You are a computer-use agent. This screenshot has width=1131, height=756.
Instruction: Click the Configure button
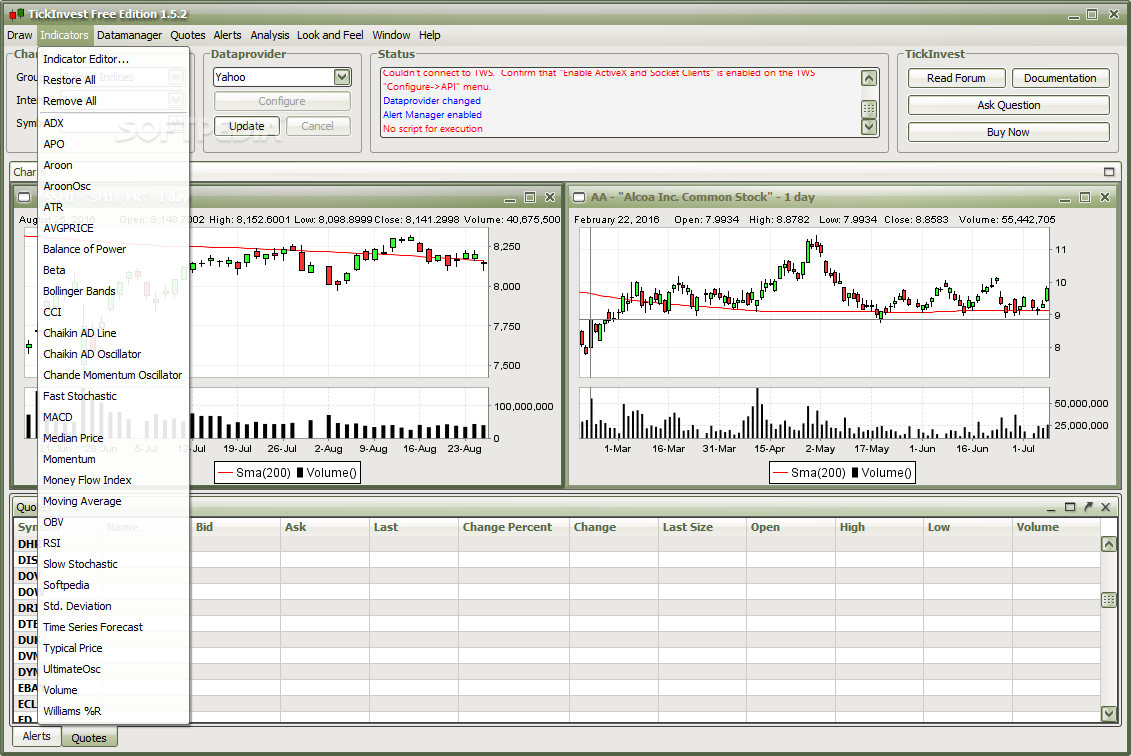click(x=282, y=102)
